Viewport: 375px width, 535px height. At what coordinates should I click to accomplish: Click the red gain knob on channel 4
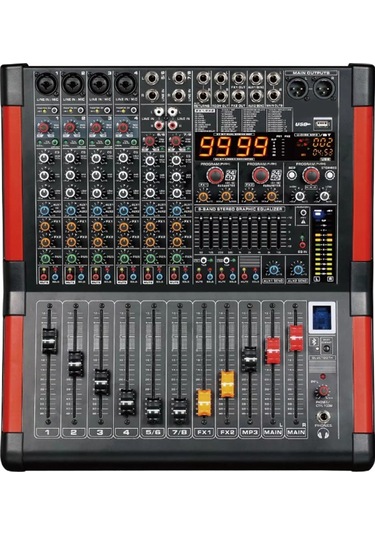click(123, 128)
